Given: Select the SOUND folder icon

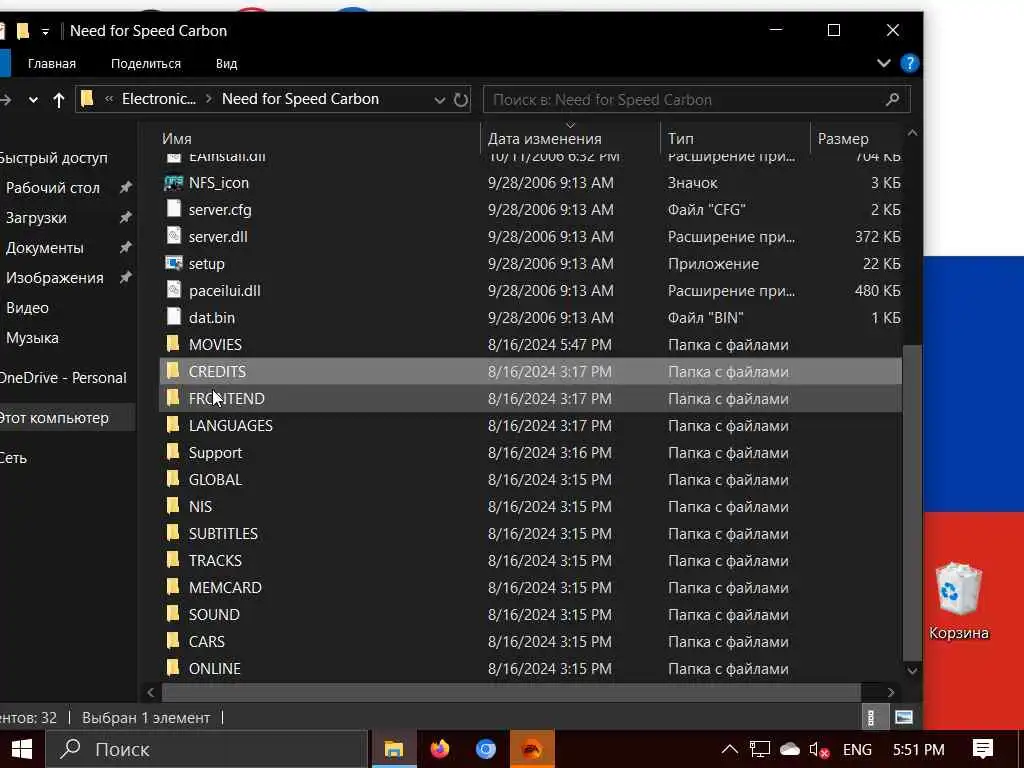Looking at the screenshot, I should pos(173,614).
